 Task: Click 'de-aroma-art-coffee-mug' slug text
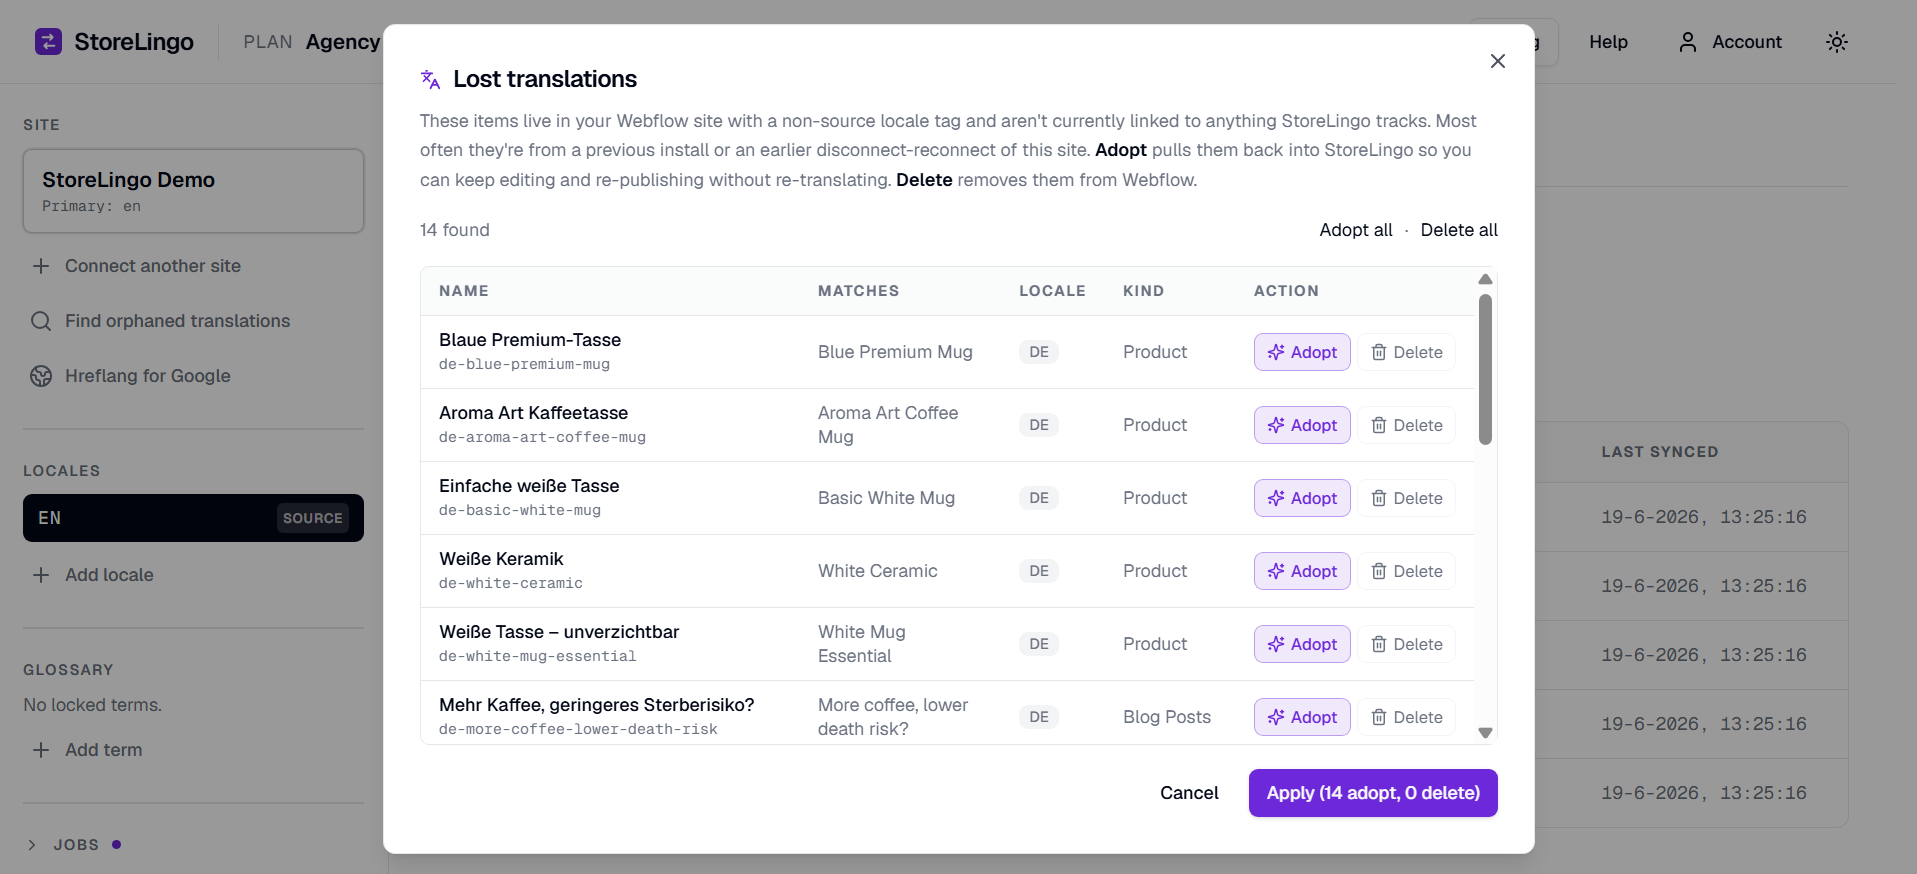click(x=542, y=437)
